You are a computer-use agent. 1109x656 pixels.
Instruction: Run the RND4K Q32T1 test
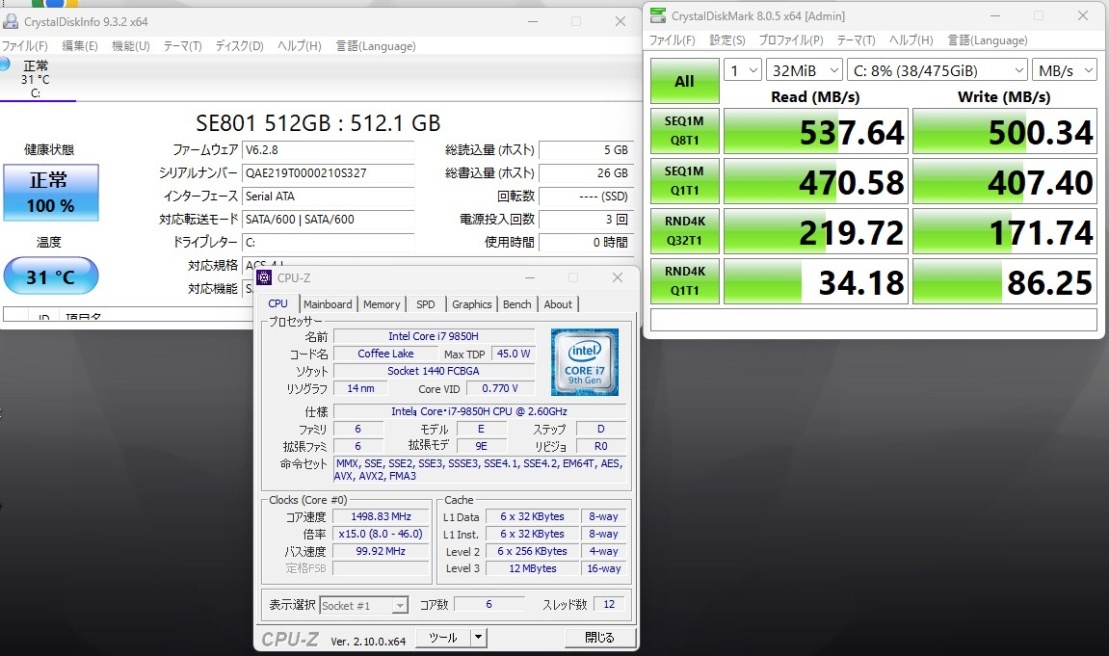685,231
